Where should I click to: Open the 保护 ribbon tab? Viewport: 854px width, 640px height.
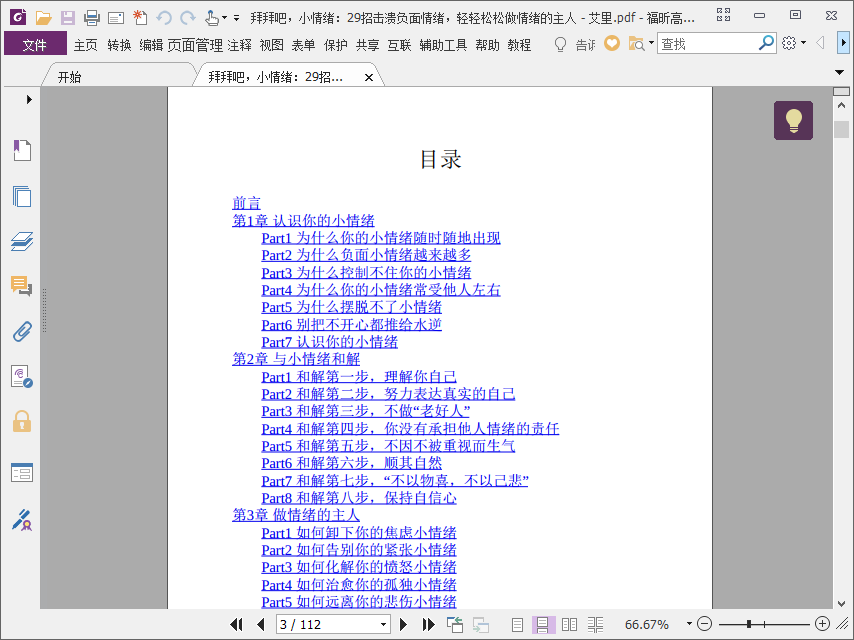point(336,45)
